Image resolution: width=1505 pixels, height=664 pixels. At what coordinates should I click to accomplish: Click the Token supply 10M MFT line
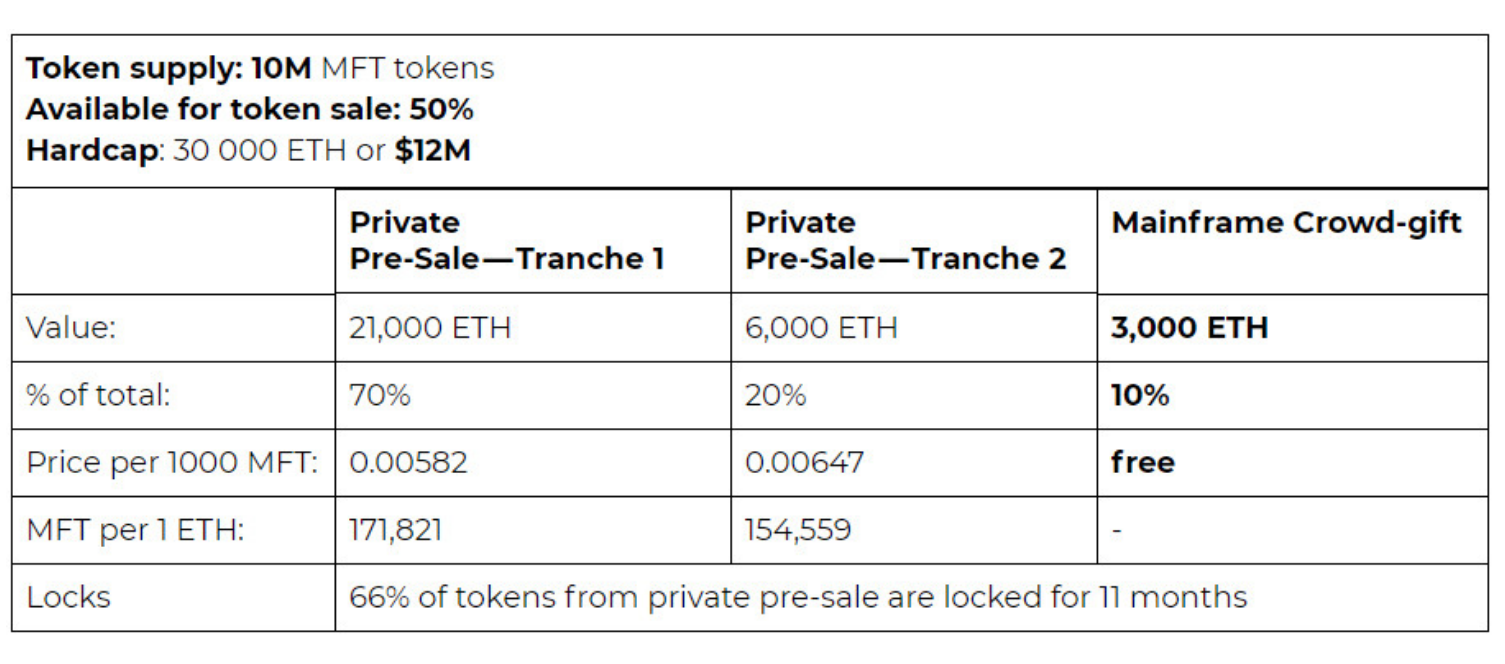(x=260, y=68)
